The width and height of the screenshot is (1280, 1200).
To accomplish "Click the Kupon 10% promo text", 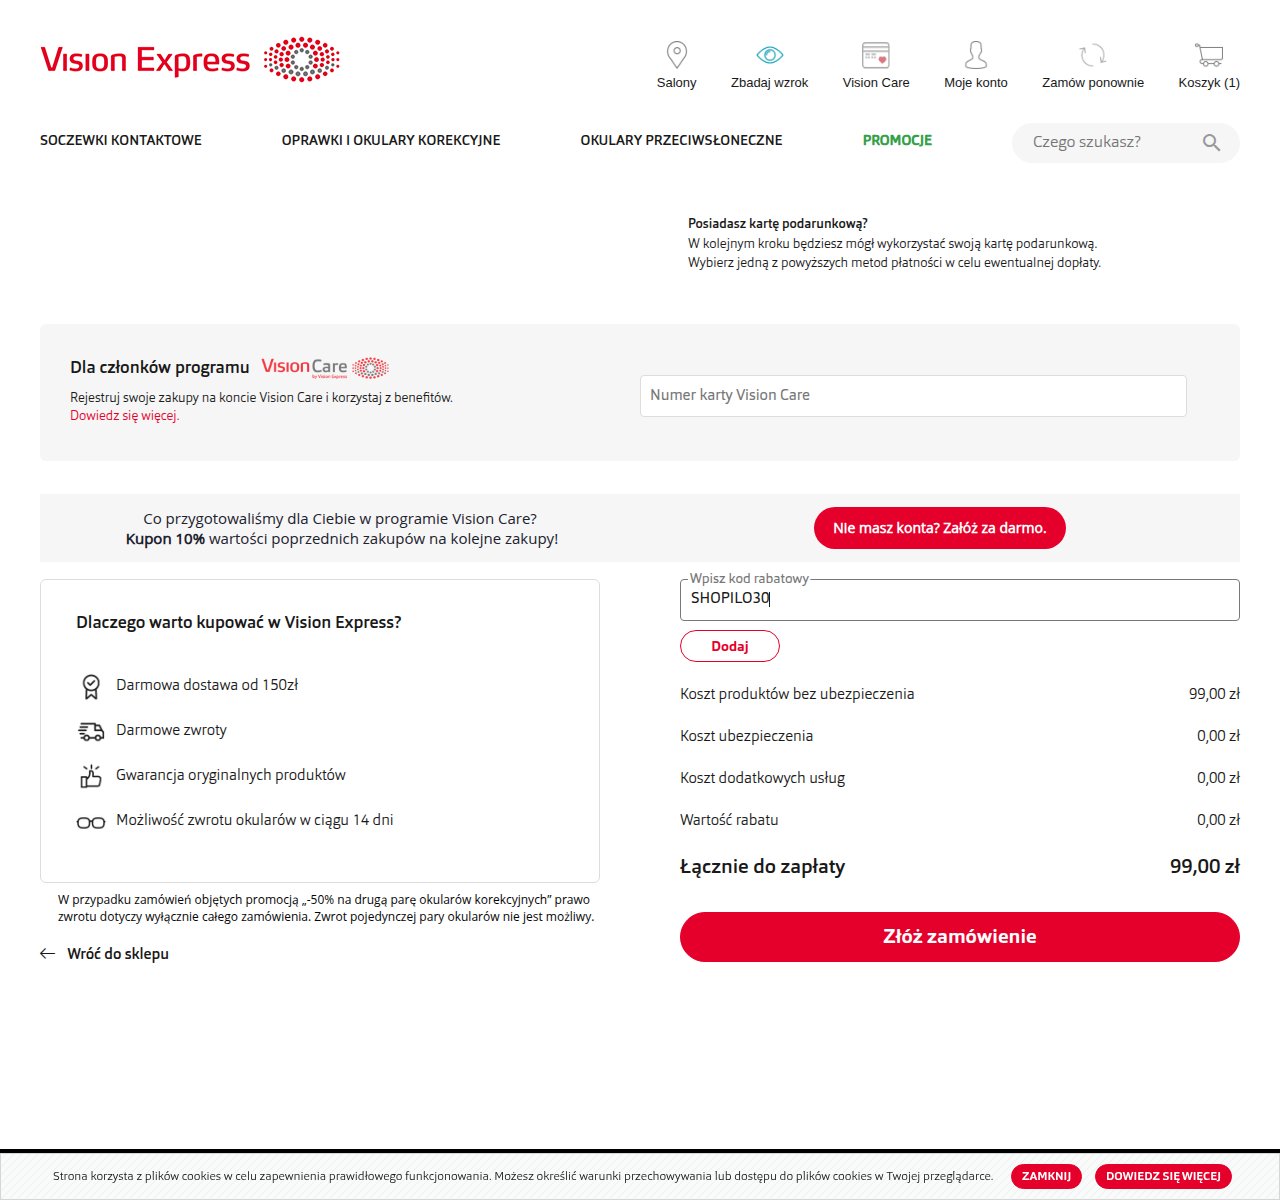I will 342,539.
